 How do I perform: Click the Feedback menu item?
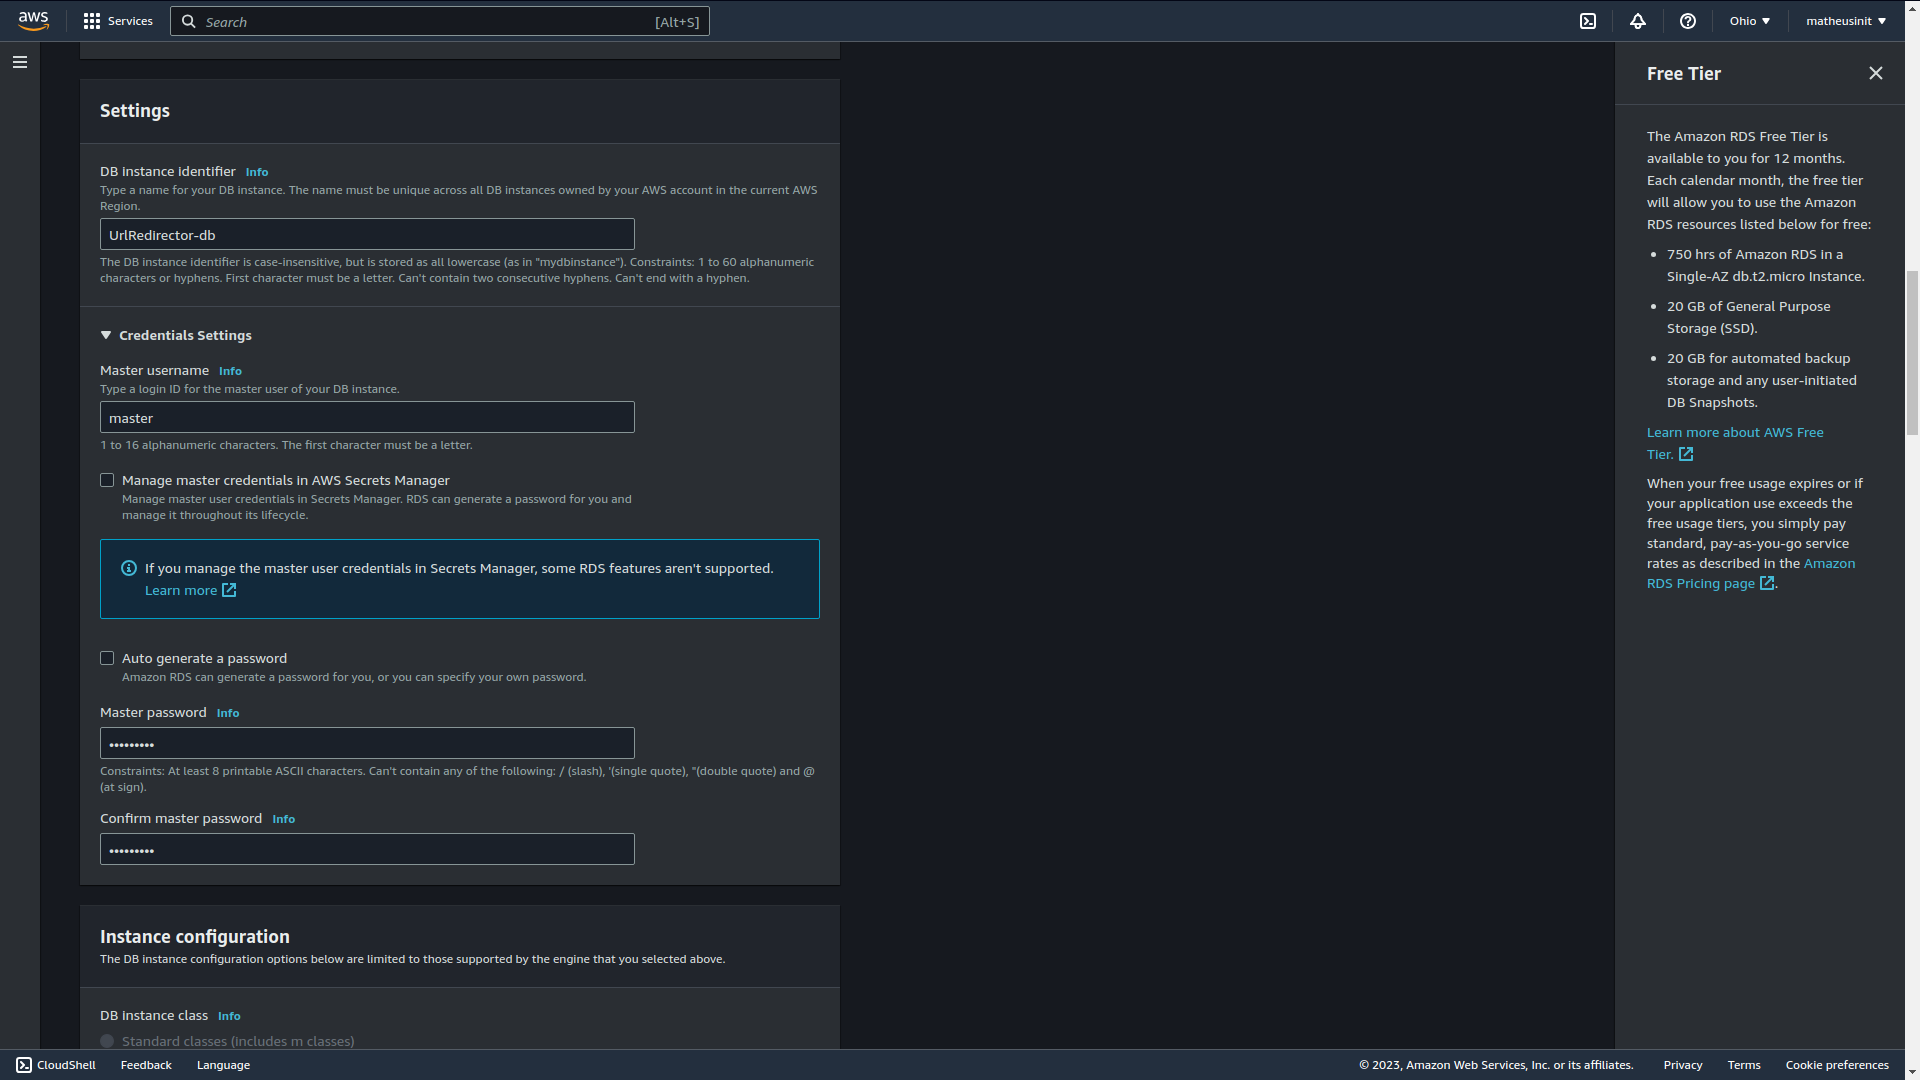click(146, 1064)
